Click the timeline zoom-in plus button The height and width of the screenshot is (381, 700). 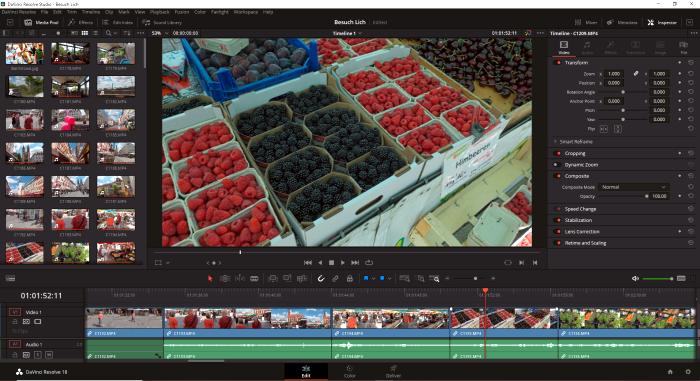(x=493, y=278)
